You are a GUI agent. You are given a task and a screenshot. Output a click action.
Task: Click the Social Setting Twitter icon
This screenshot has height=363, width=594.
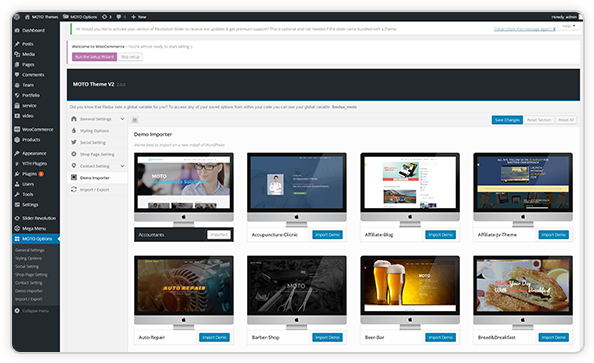[x=74, y=142]
